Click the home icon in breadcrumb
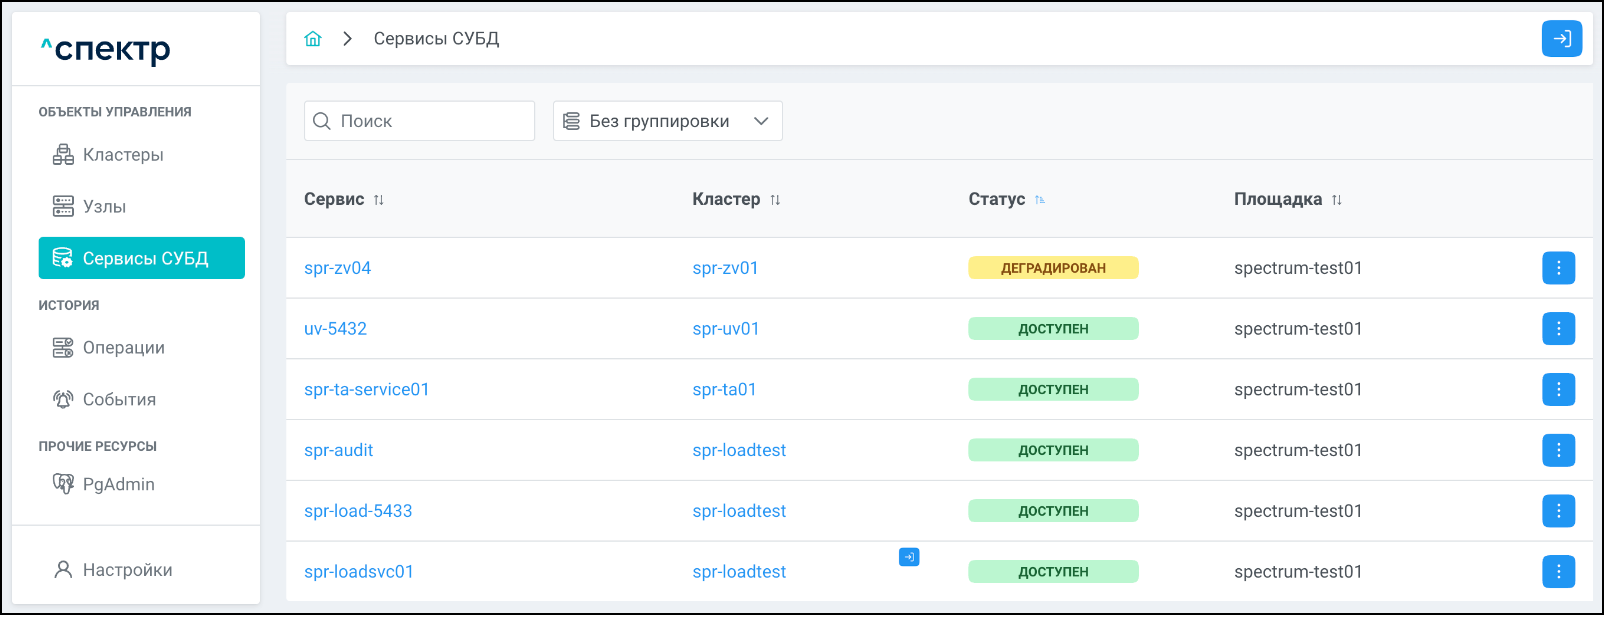Screen dimensions: 1604x618 [x=313, y=39]
